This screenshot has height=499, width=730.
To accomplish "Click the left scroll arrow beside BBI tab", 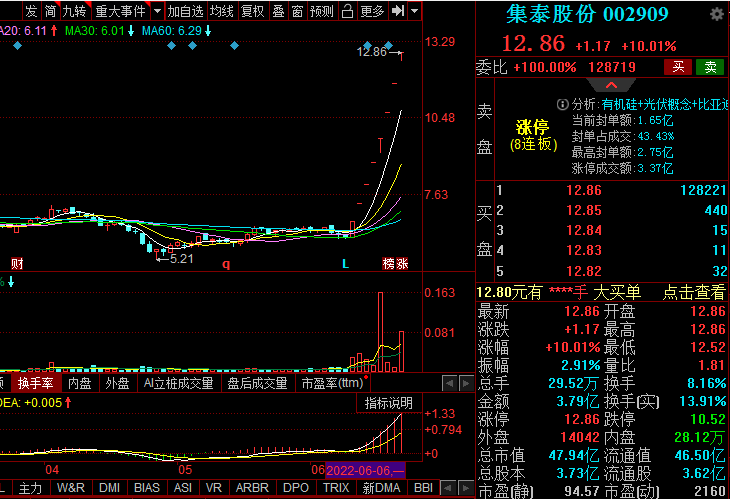I will pos(448,488).
